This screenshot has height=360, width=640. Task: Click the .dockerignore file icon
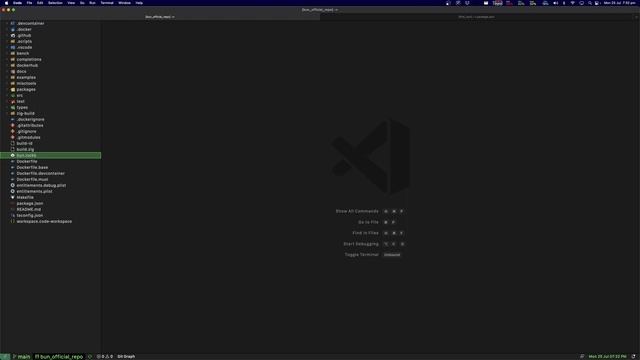[13, 120]
